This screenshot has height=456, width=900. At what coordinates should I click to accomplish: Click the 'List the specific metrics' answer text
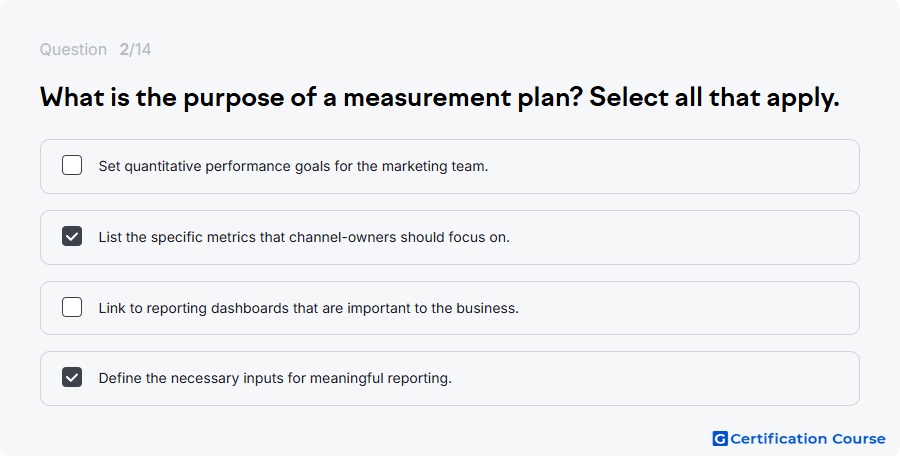pos(304,237)
